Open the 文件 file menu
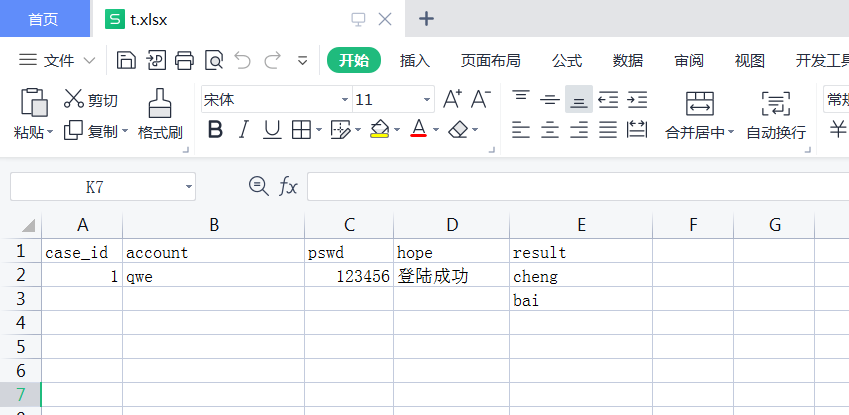The width and height of the screenshot is (849, 415). [57, 60]
